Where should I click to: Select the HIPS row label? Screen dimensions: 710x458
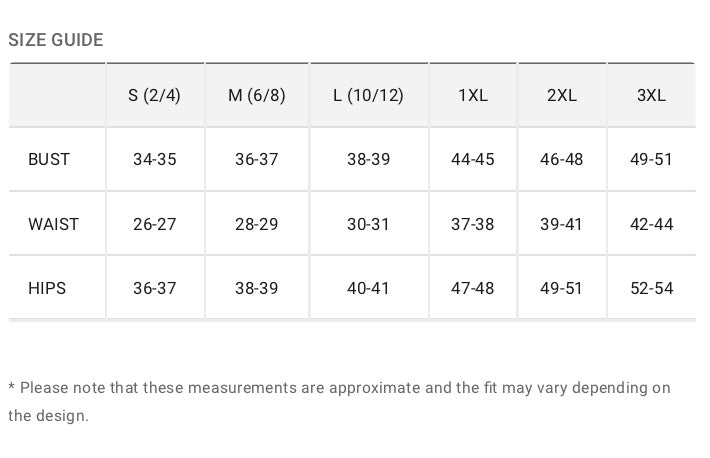coord(47,288)
